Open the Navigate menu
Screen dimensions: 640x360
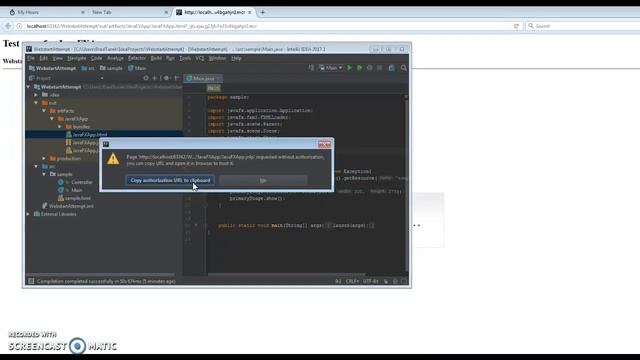click(76, 58)
